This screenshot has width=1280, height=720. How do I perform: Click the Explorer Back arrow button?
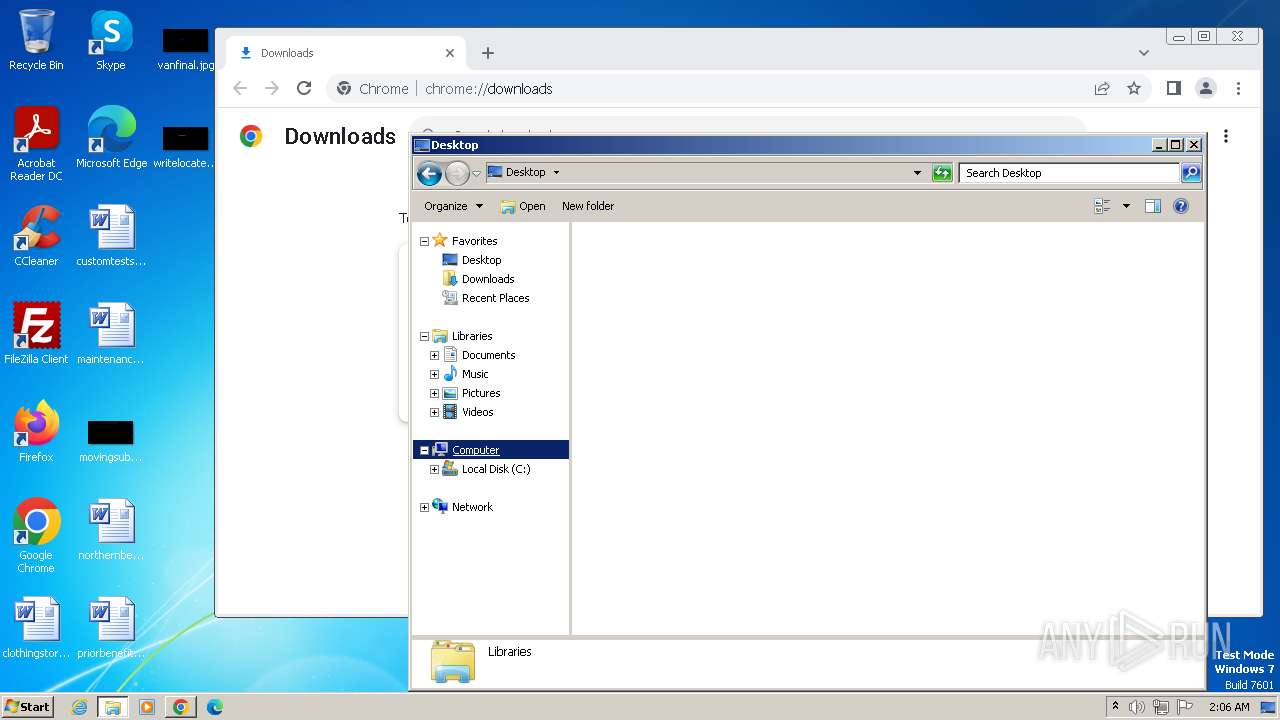tap(430, 173)
